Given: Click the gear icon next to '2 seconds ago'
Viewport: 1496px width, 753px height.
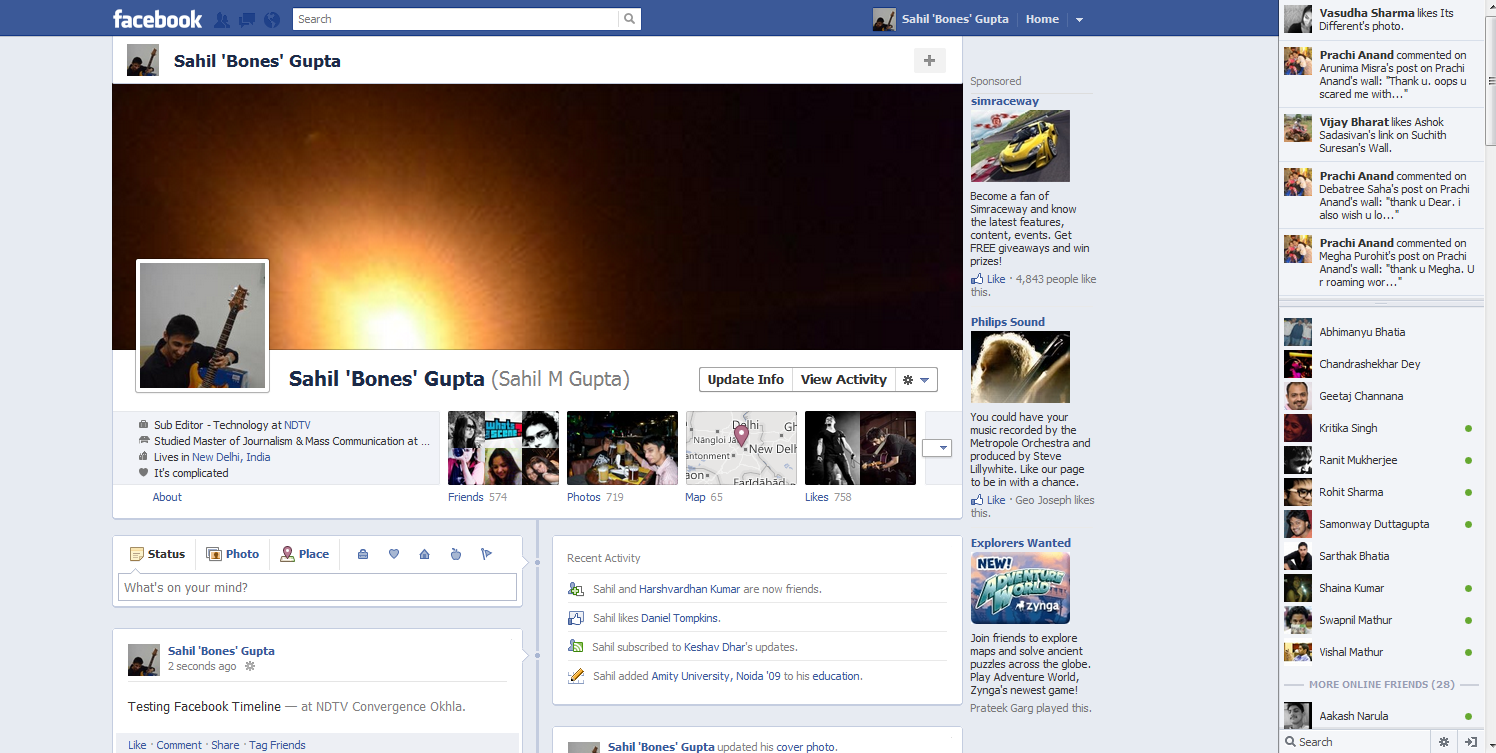Looking at the screenshot, I should 250,666.
